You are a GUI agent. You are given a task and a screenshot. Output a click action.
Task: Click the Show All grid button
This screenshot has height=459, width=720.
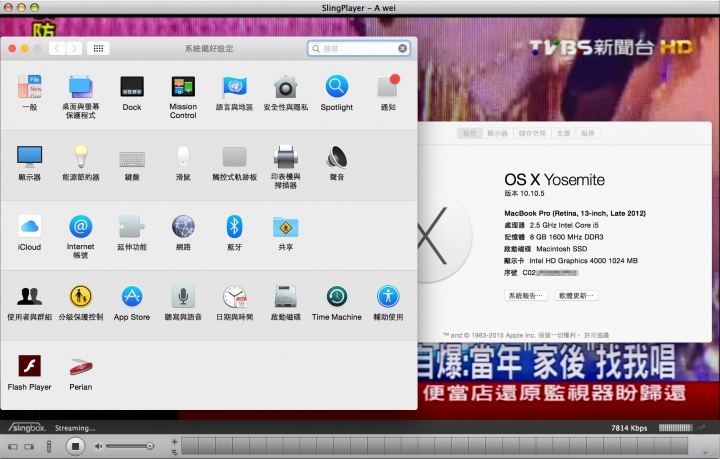point(98,48)
